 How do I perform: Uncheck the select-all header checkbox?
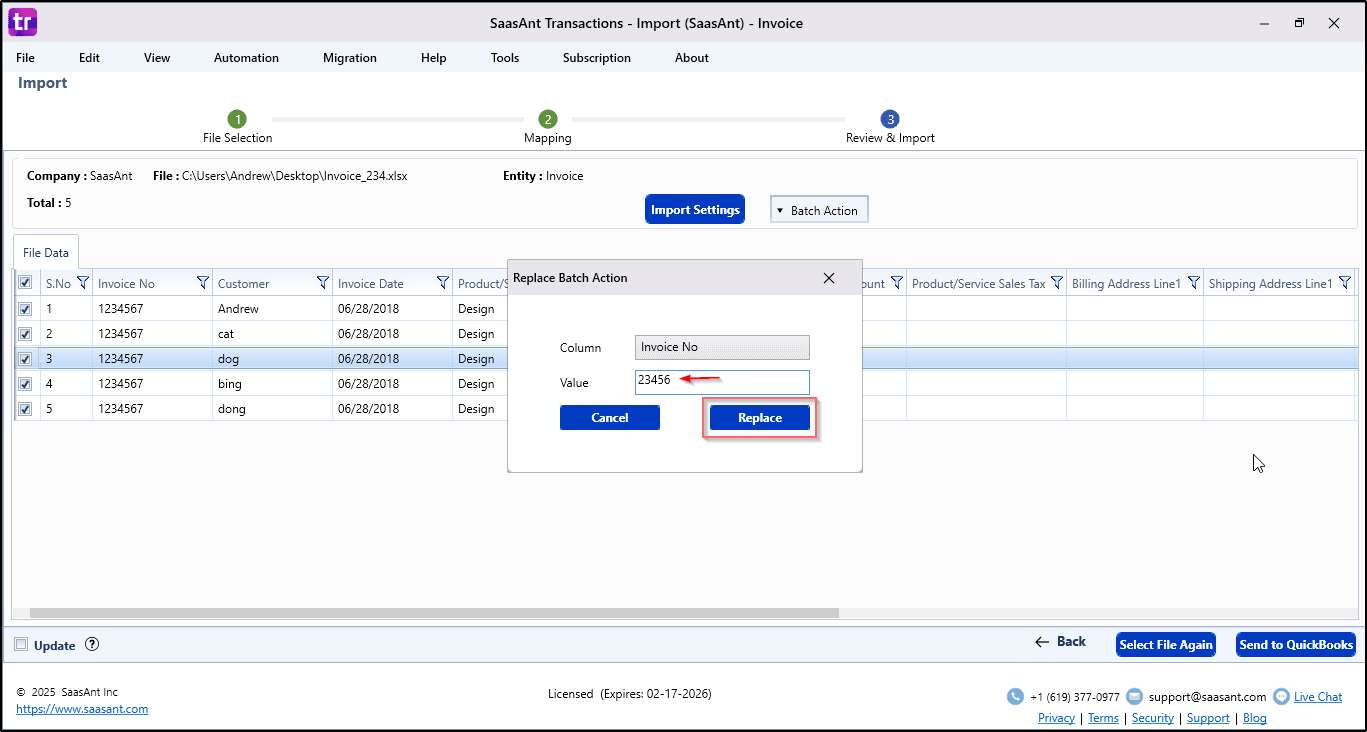coord(25,283)
